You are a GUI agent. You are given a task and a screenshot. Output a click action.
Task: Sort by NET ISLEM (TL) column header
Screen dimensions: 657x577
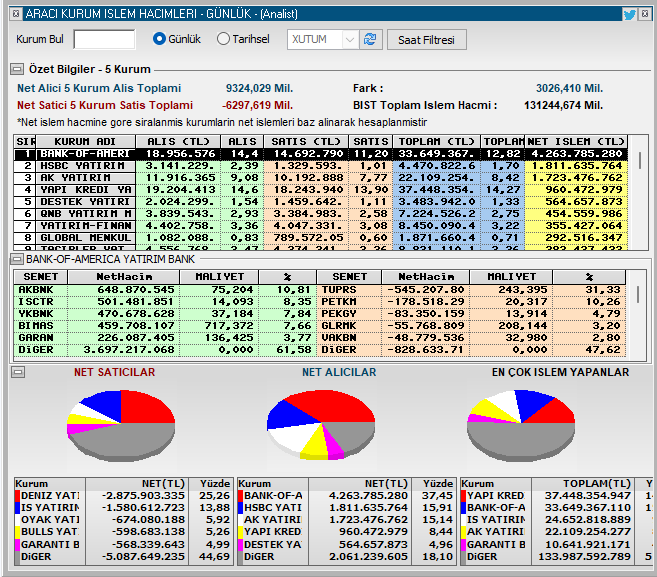coord(576,141)
